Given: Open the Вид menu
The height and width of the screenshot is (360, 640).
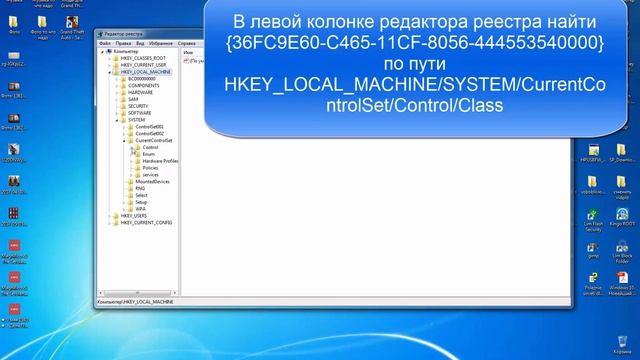Looking at the screenshot, I should point(140,43).
